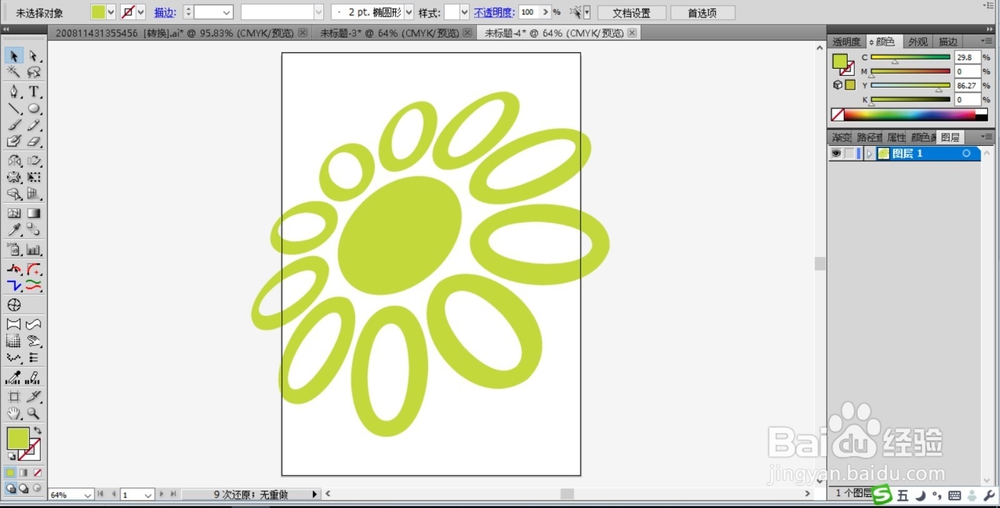Close the 未标题-4* document tab

(631, 33)
